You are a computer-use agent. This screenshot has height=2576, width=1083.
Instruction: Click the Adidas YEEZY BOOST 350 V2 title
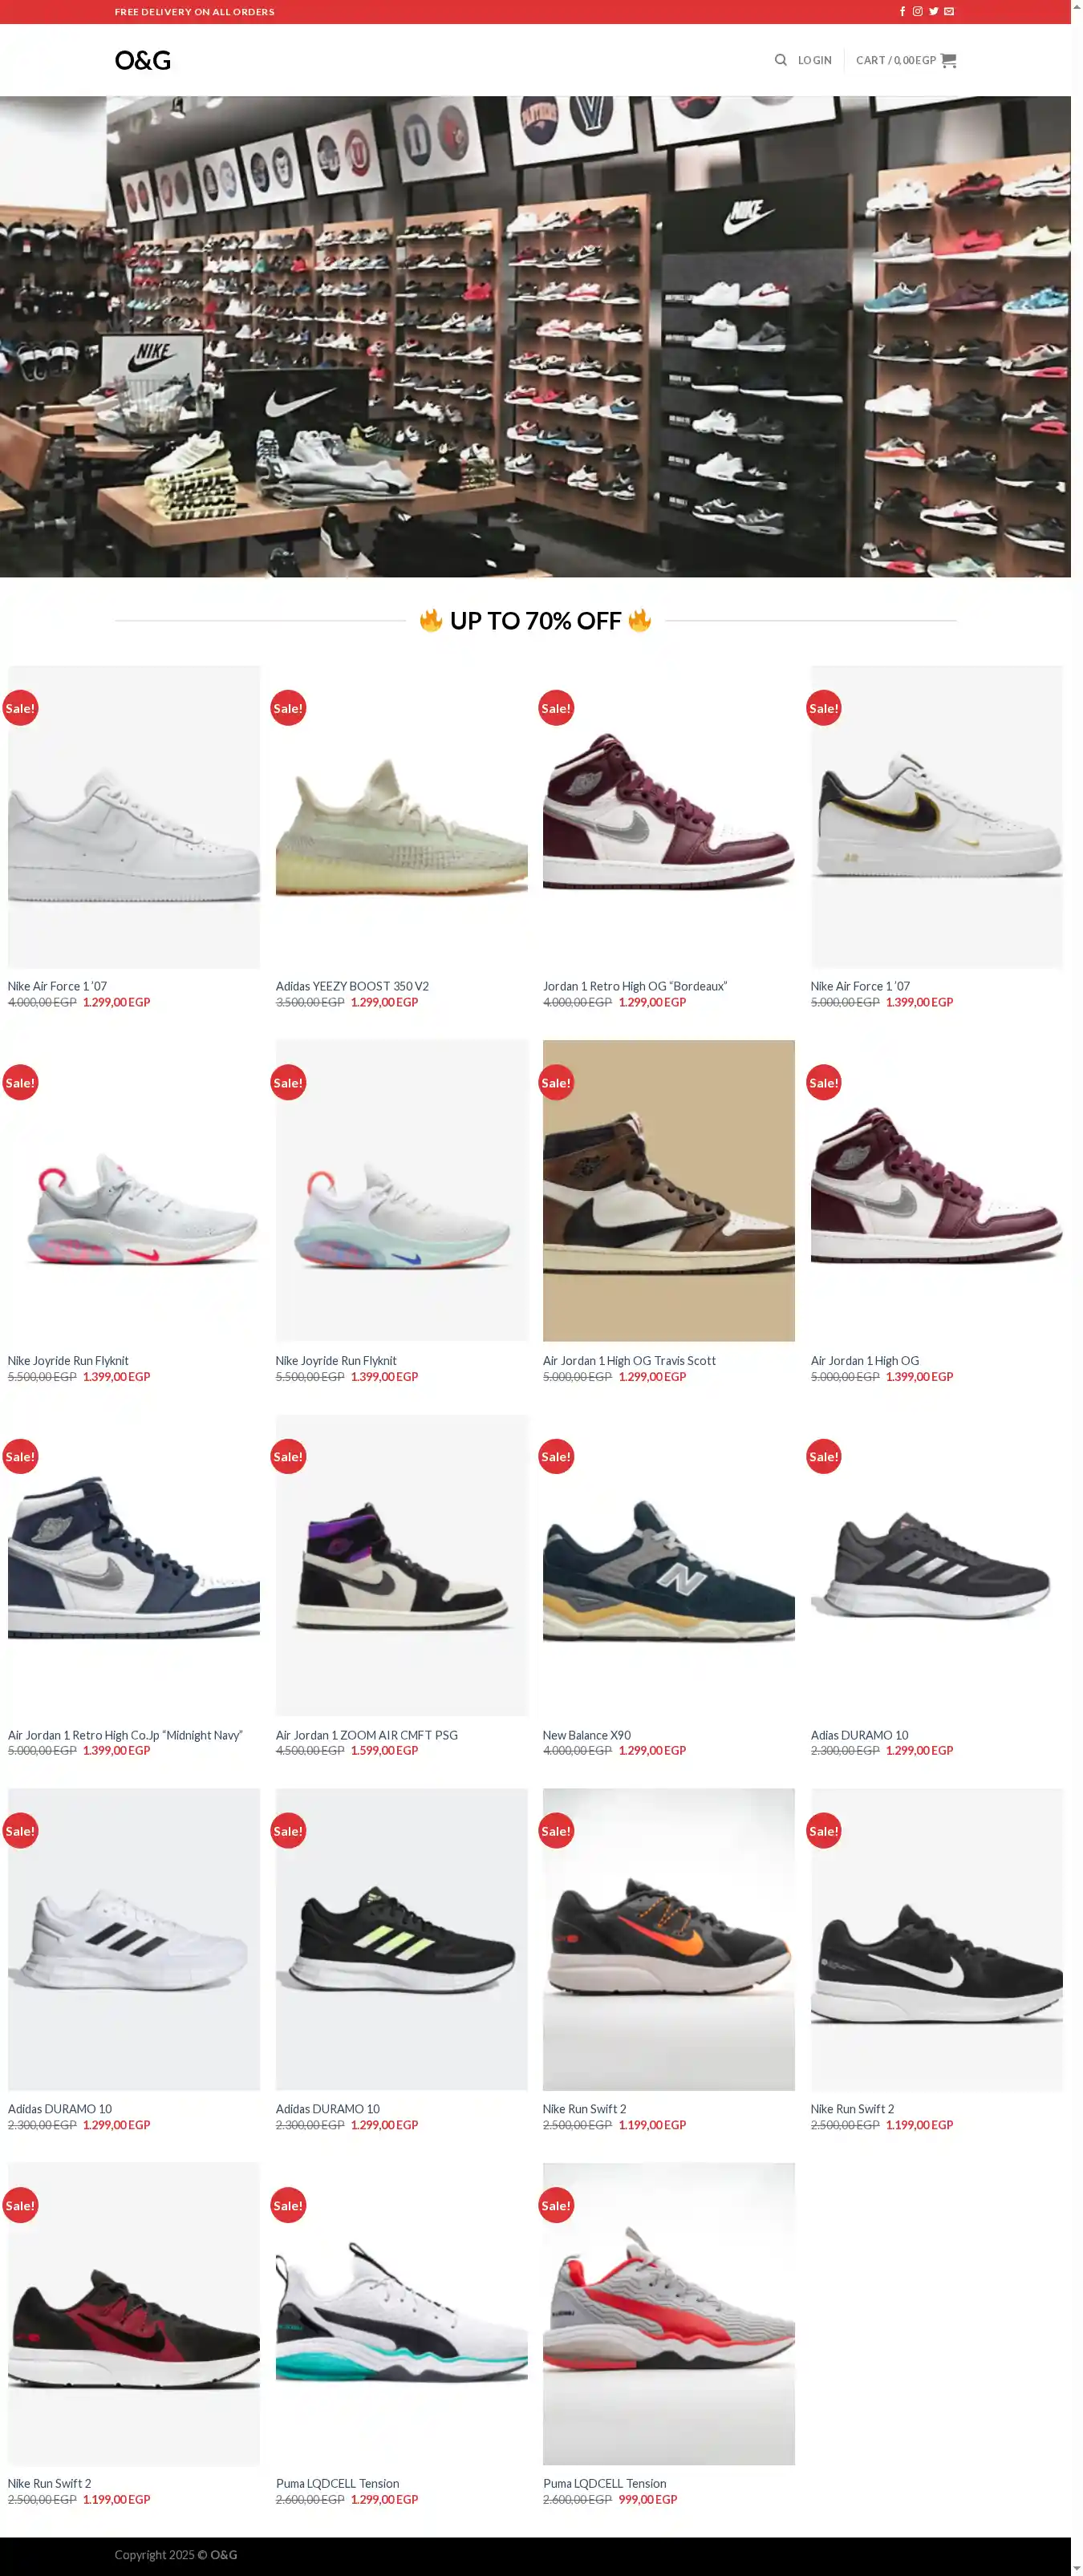pos(352,986)
